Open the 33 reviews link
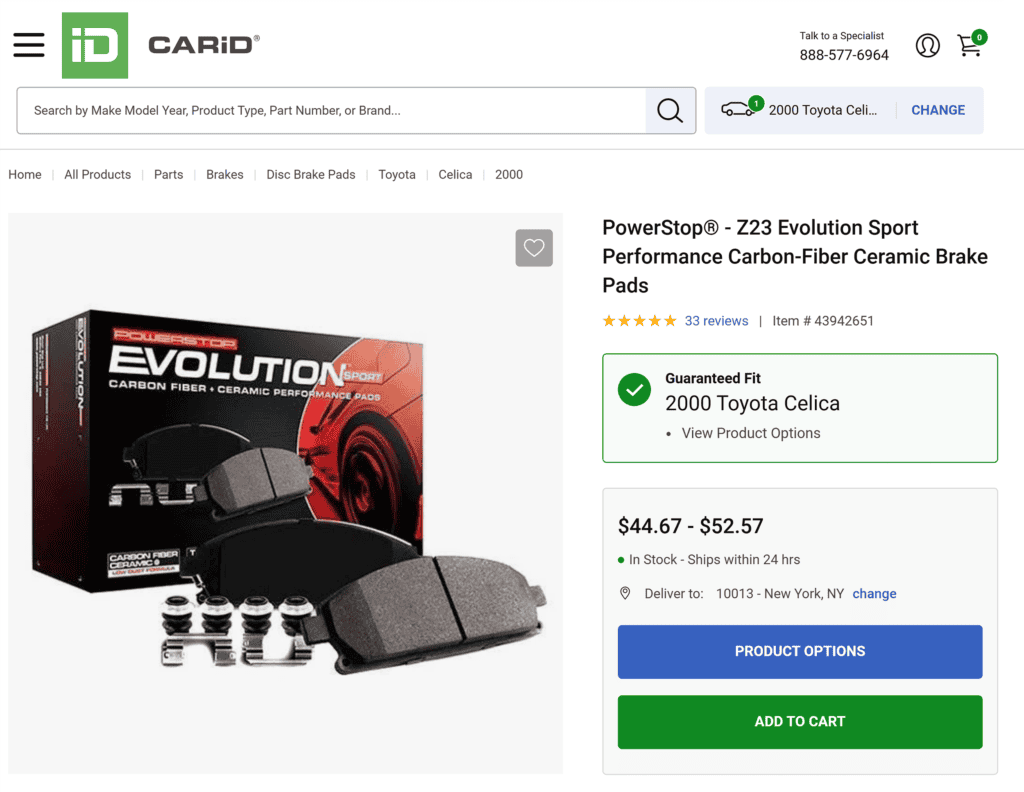The image size is (1024, 792). 716,321
